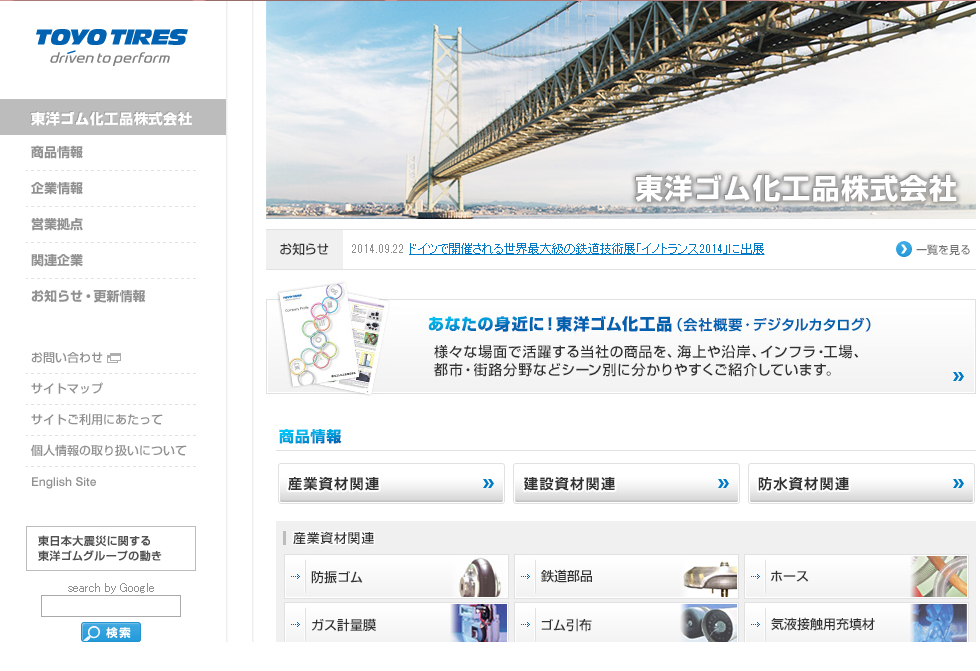Screen dimensions: 980x671
Task: Click the 建設資材関連 category button
Action: tap(626, 484)
